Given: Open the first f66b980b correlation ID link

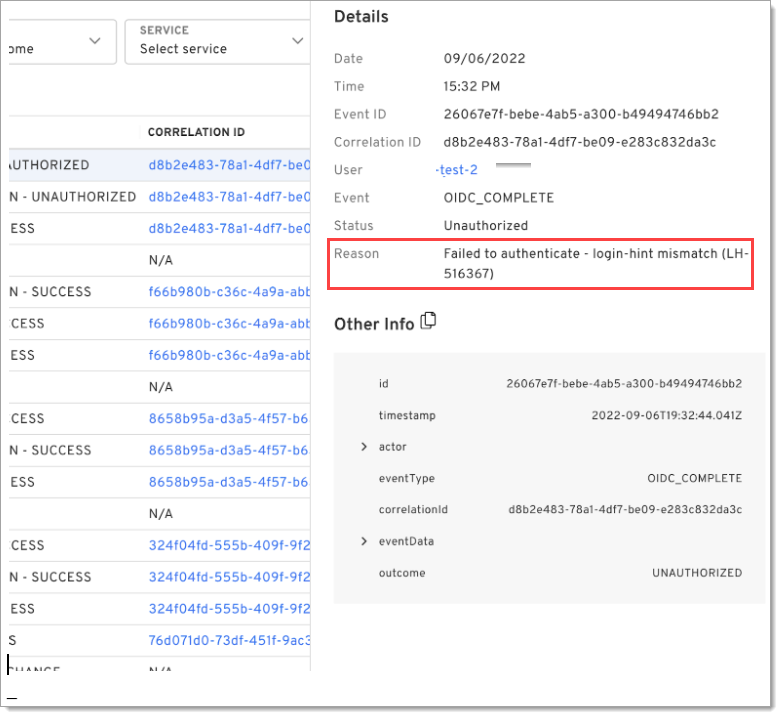Looking at the screenshot, I should pos(229,292).
